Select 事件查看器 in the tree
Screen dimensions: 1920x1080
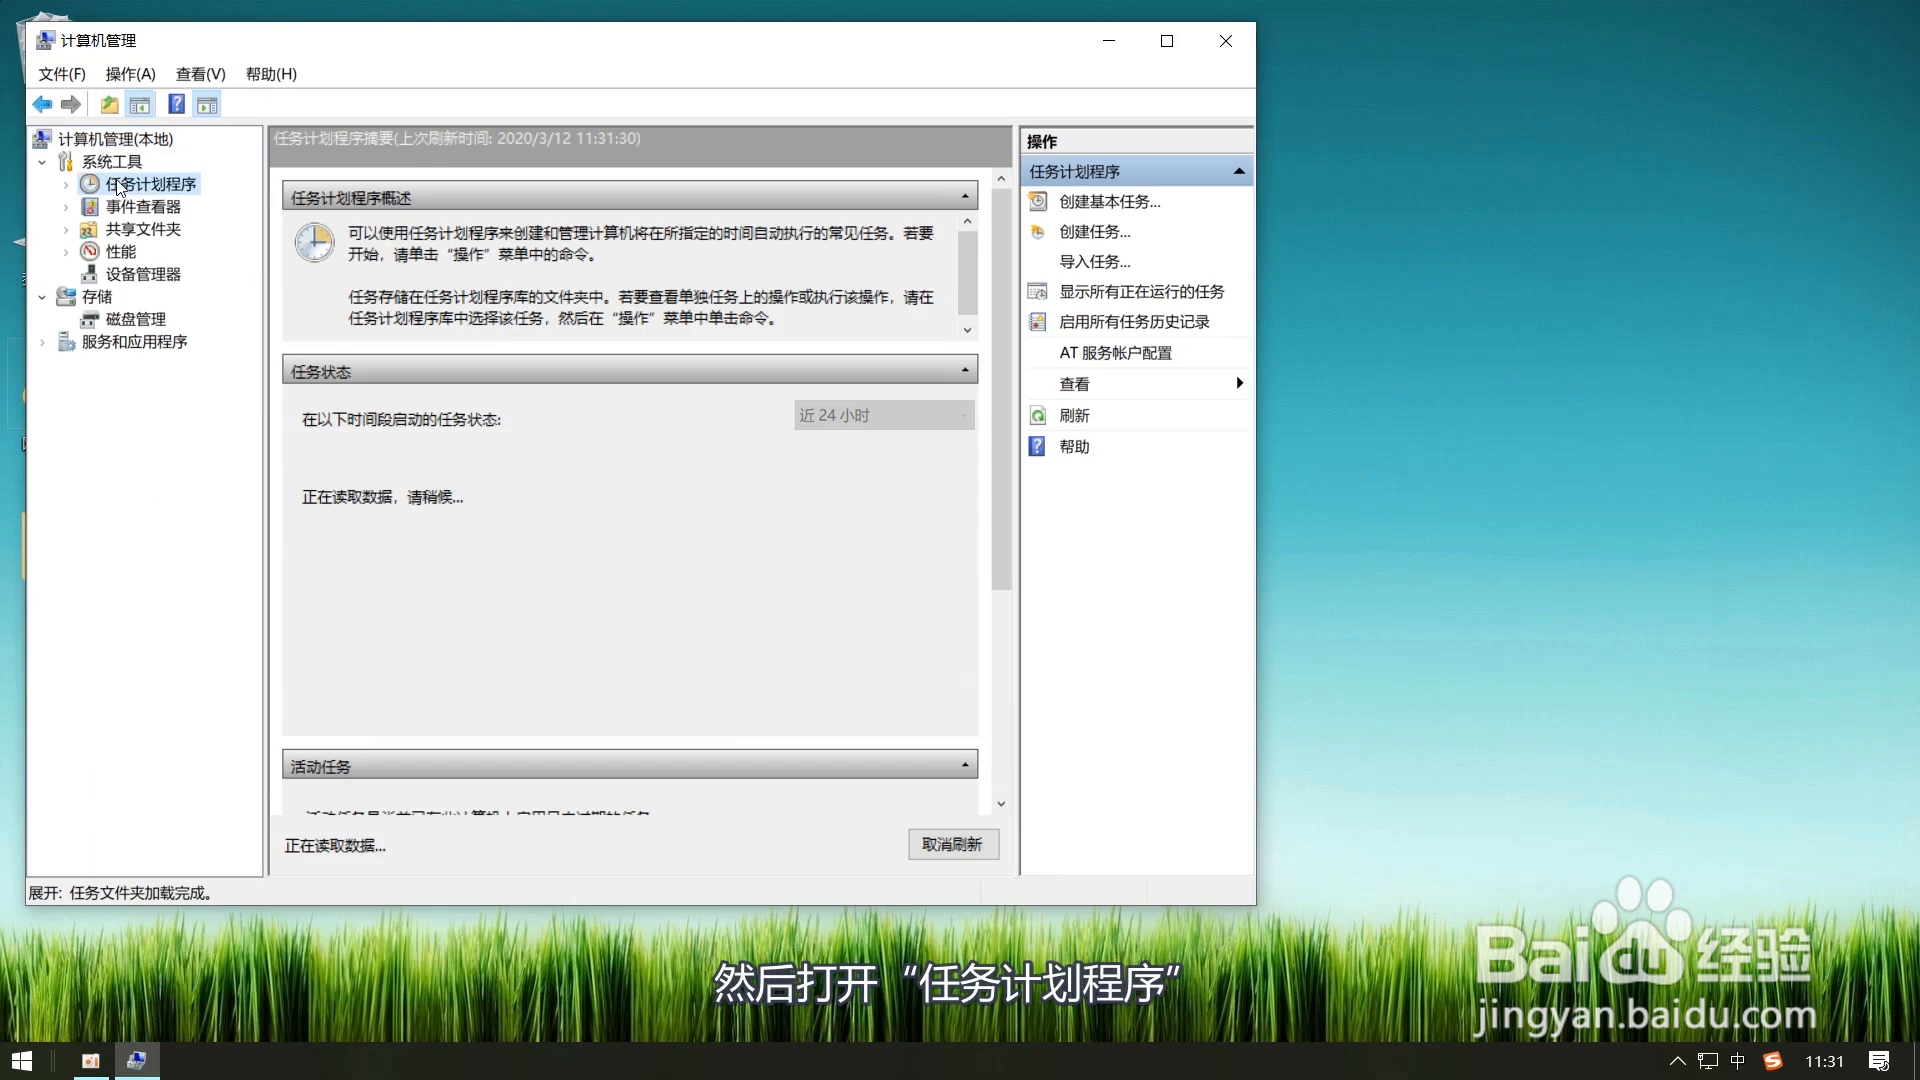[x=143, y=207]
